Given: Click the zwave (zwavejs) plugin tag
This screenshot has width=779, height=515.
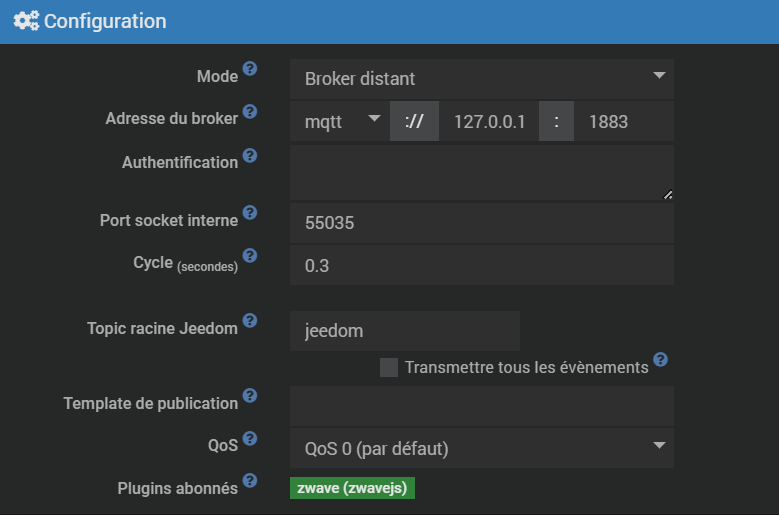Looking at the screenshot, I should click(x=352, y=488).
